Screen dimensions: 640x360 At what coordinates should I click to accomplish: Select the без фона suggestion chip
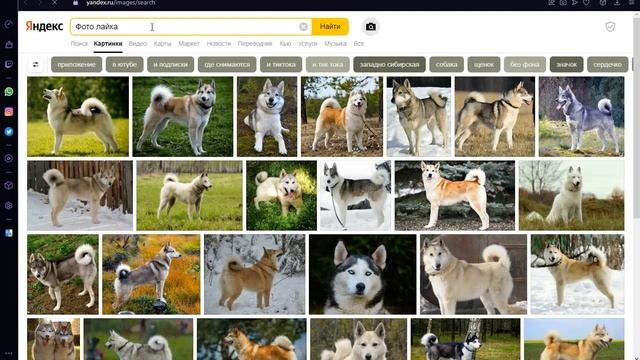pyautogui.click(x=525, y=64)
